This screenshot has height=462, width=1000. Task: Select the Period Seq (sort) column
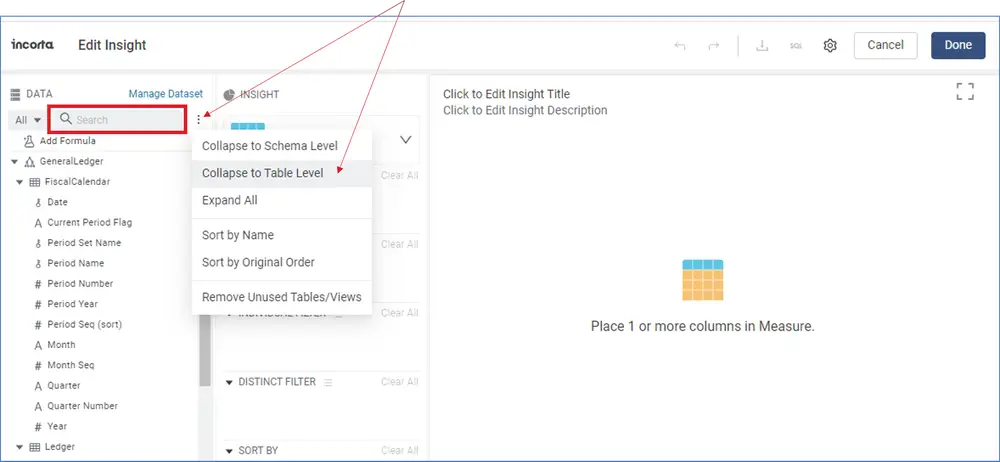84,325
